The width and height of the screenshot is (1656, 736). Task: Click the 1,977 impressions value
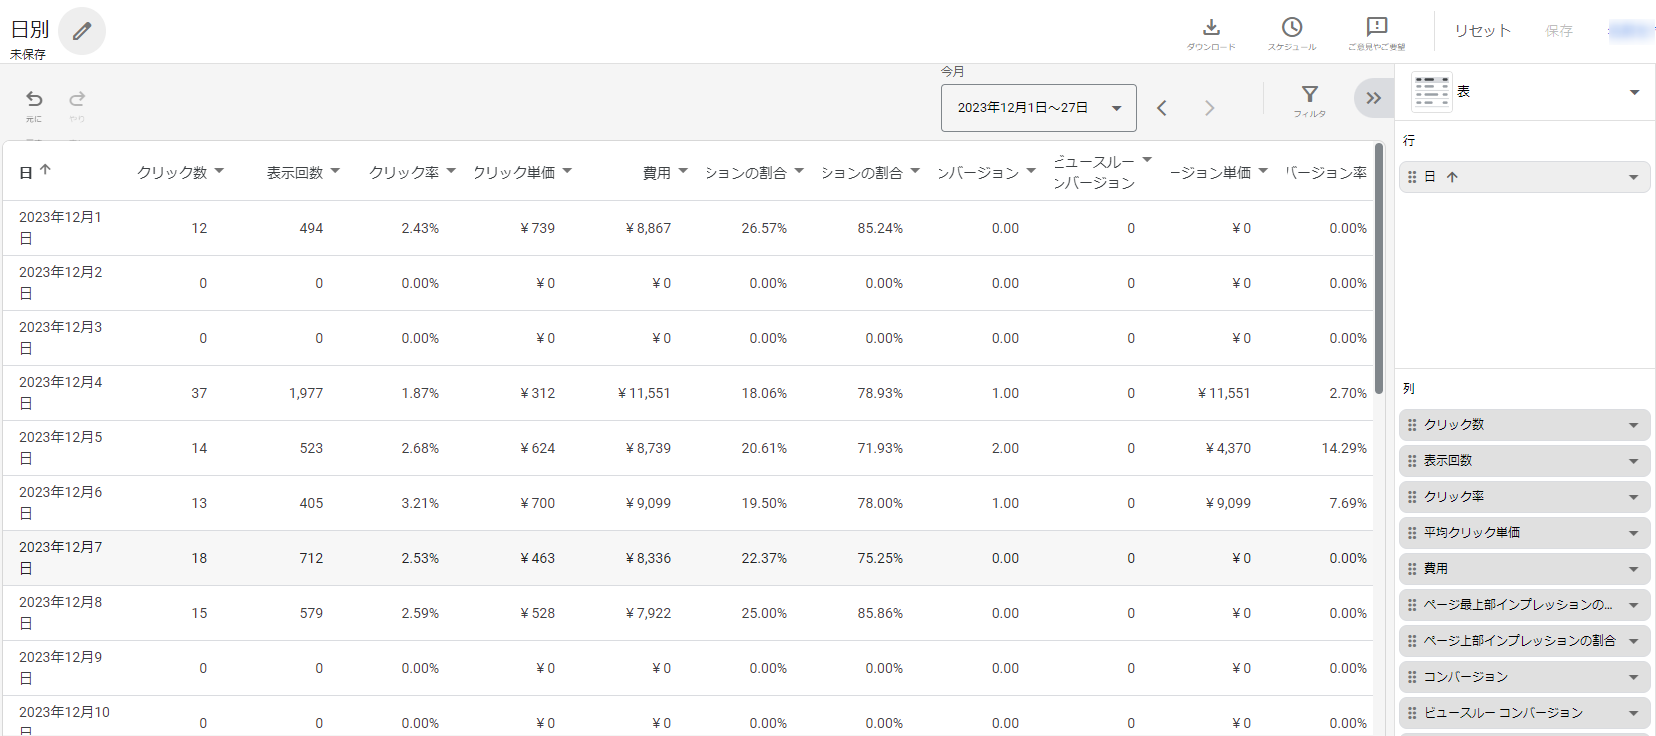coord(306,393)
